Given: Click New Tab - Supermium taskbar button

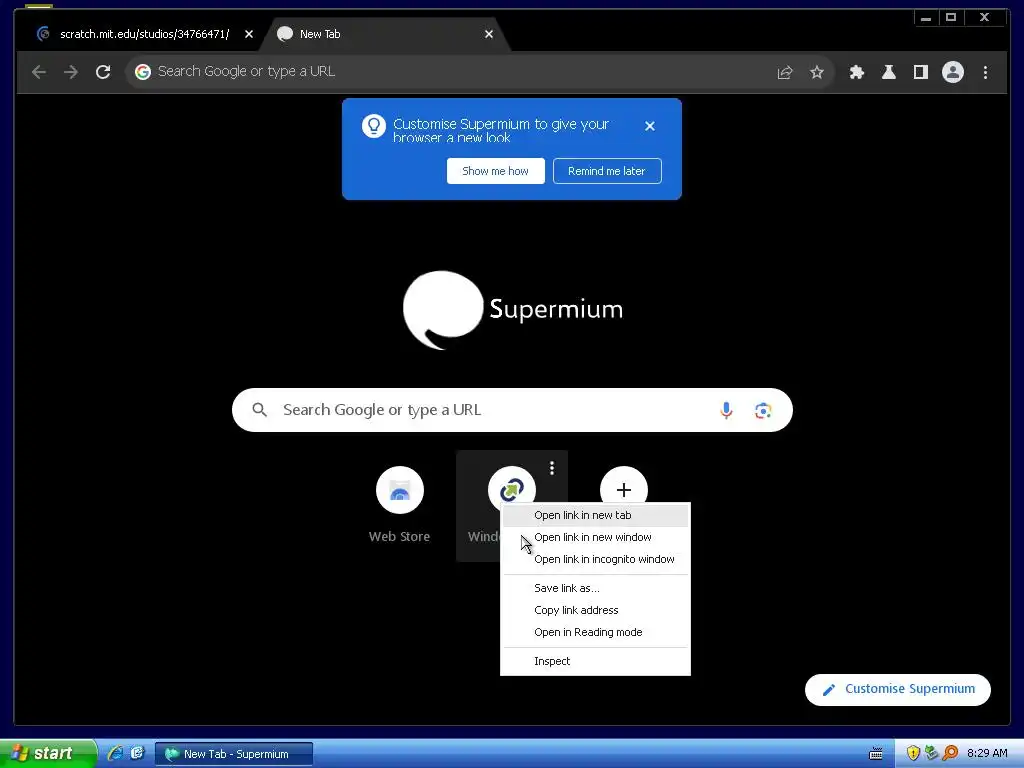Looking at the screenshot, I should tap(234, 754).
